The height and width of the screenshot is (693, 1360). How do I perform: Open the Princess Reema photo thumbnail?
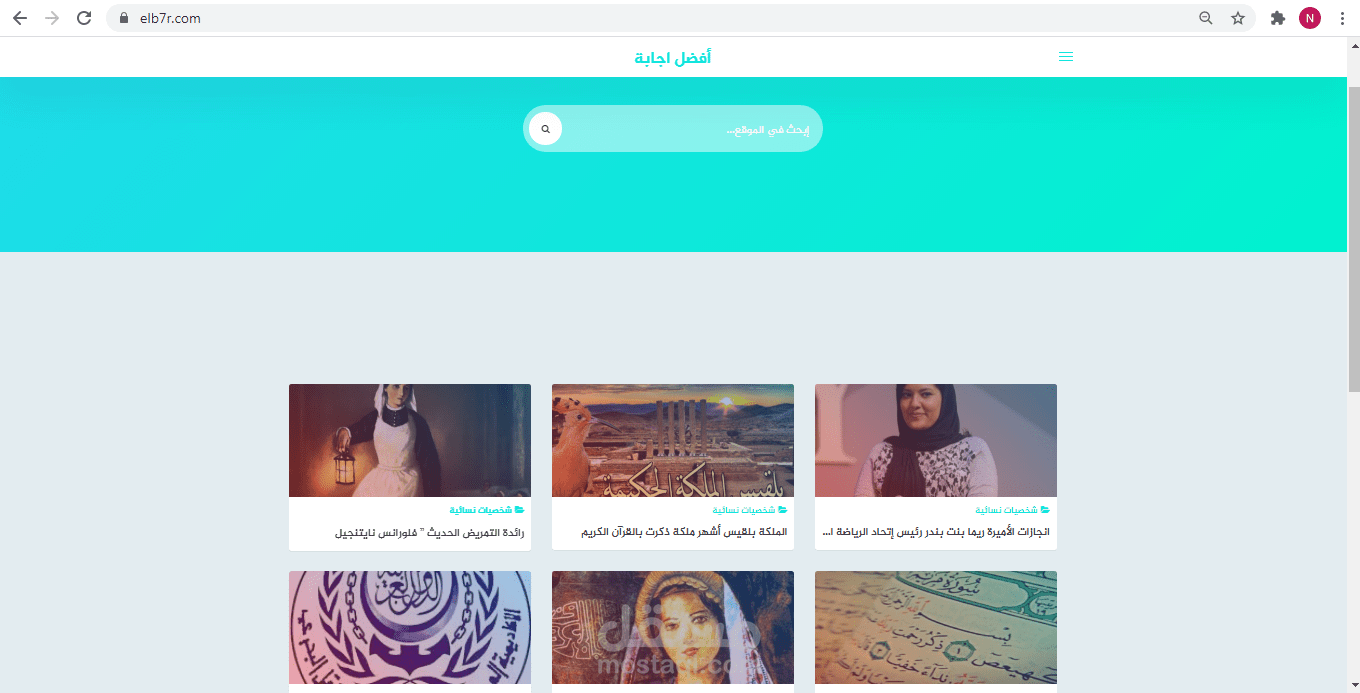[936, 440]
